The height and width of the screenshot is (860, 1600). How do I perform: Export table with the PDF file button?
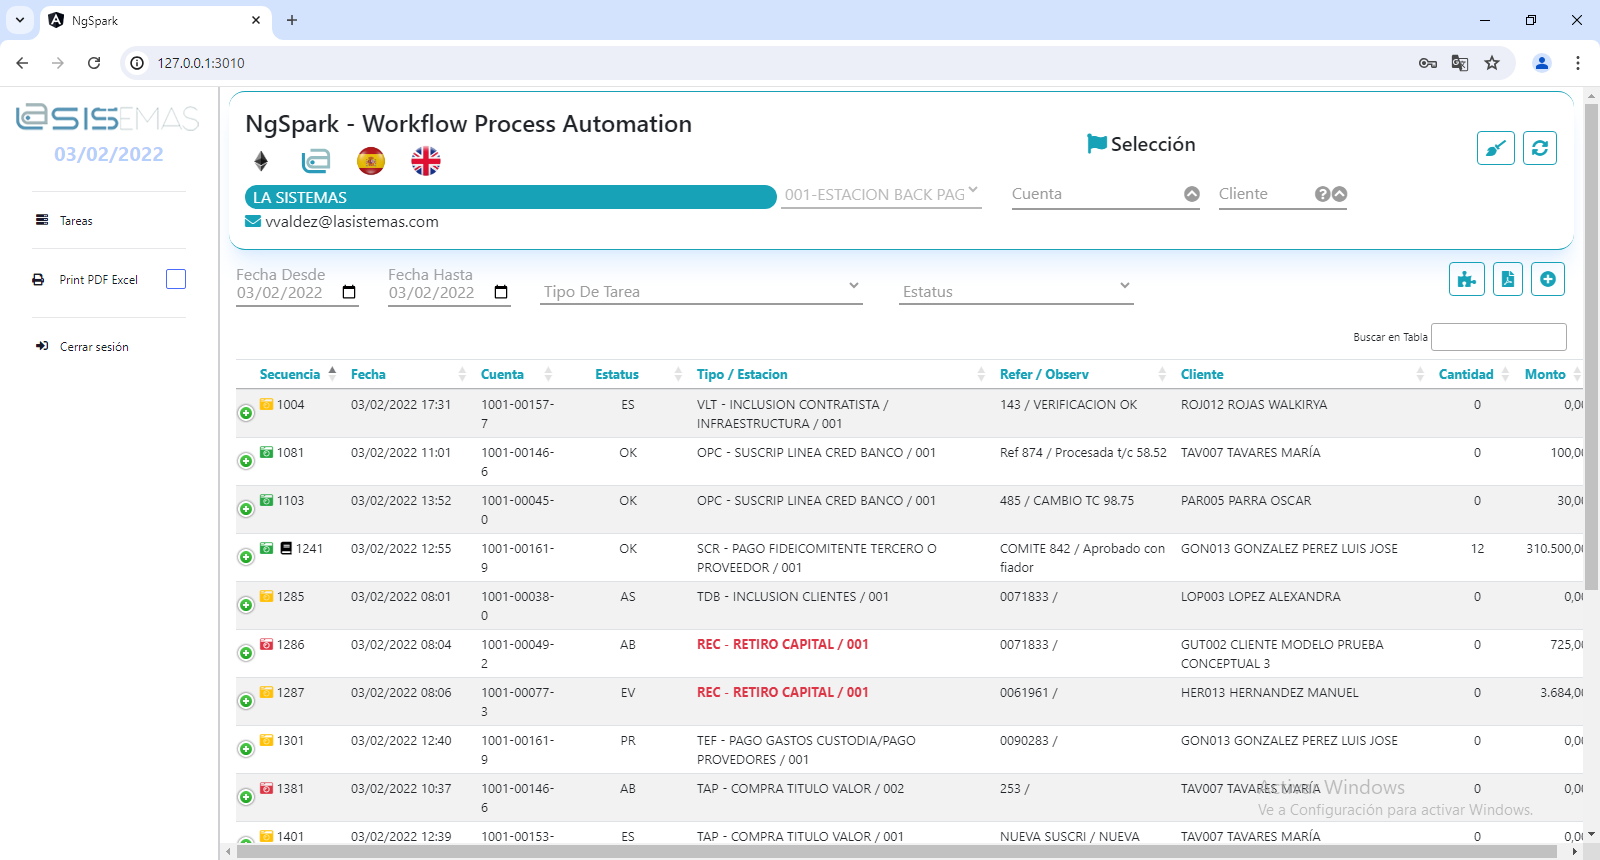1507,279
